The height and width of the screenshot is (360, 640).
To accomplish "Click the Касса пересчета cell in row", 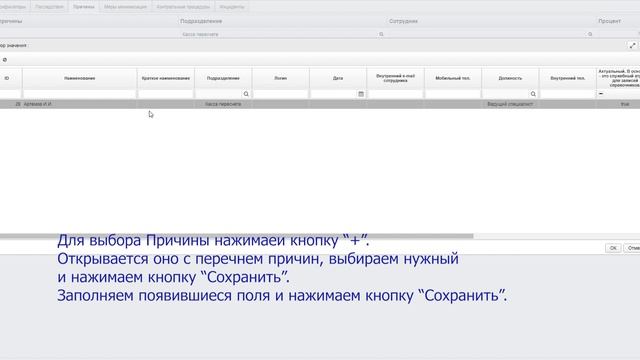I will [223, 104].
